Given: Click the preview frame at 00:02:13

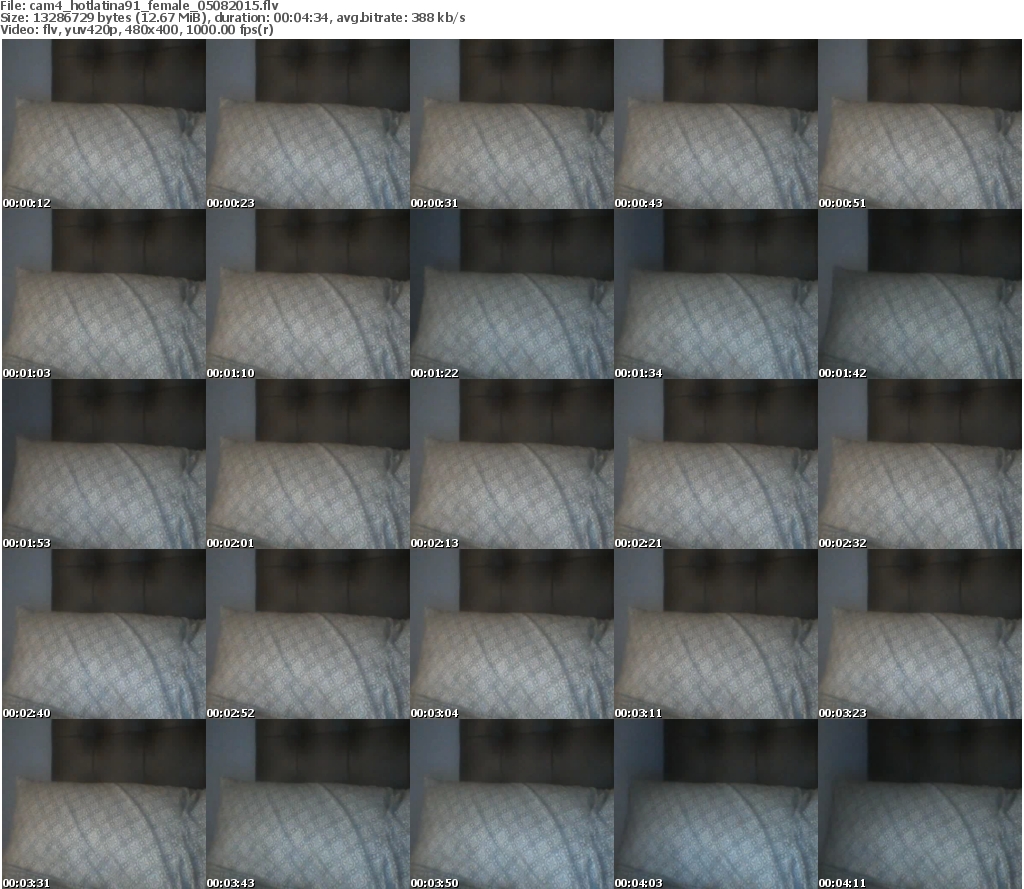Looking at the screenshot, I should point(512,464).
